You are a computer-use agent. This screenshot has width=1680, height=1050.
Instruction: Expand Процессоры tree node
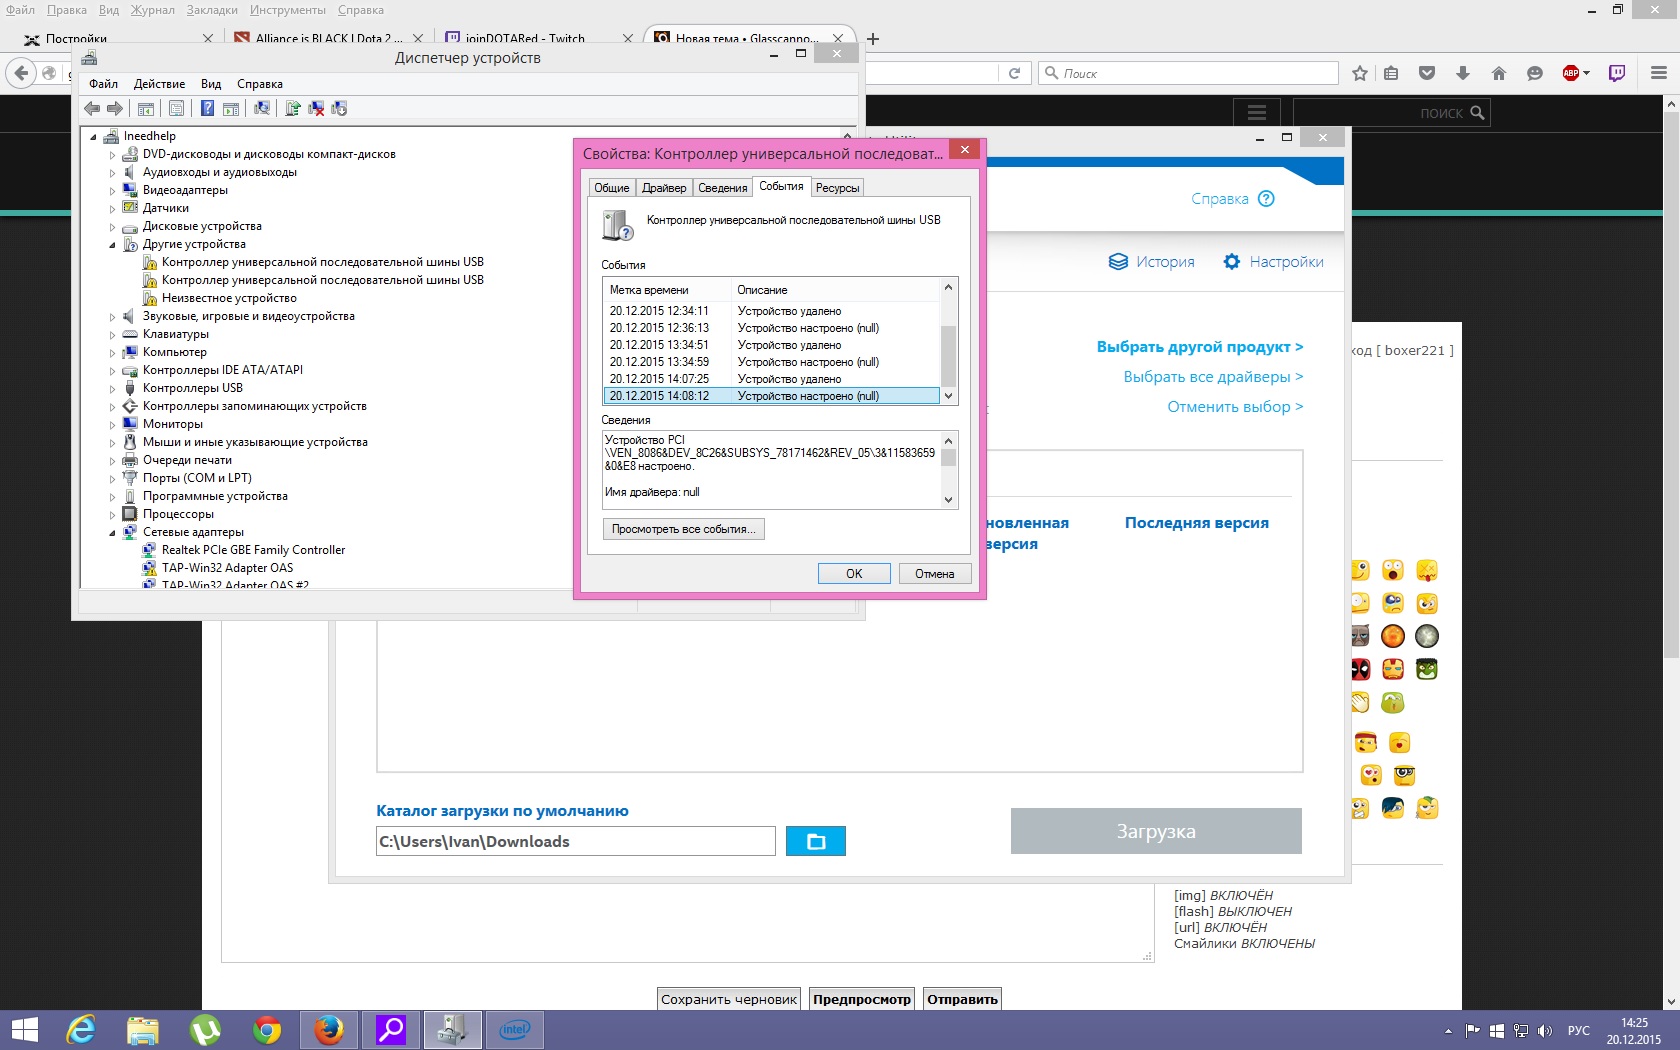click(x=112, y=515)
